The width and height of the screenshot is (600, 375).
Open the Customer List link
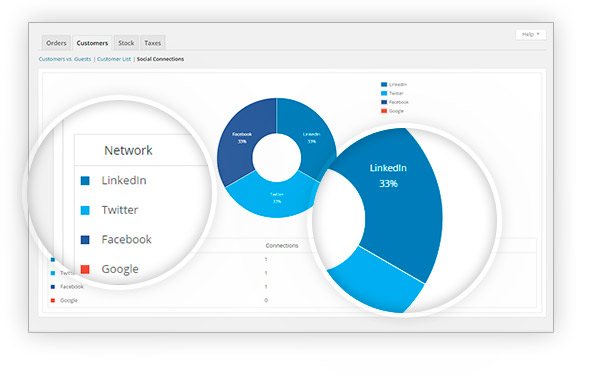pos(114,59)
